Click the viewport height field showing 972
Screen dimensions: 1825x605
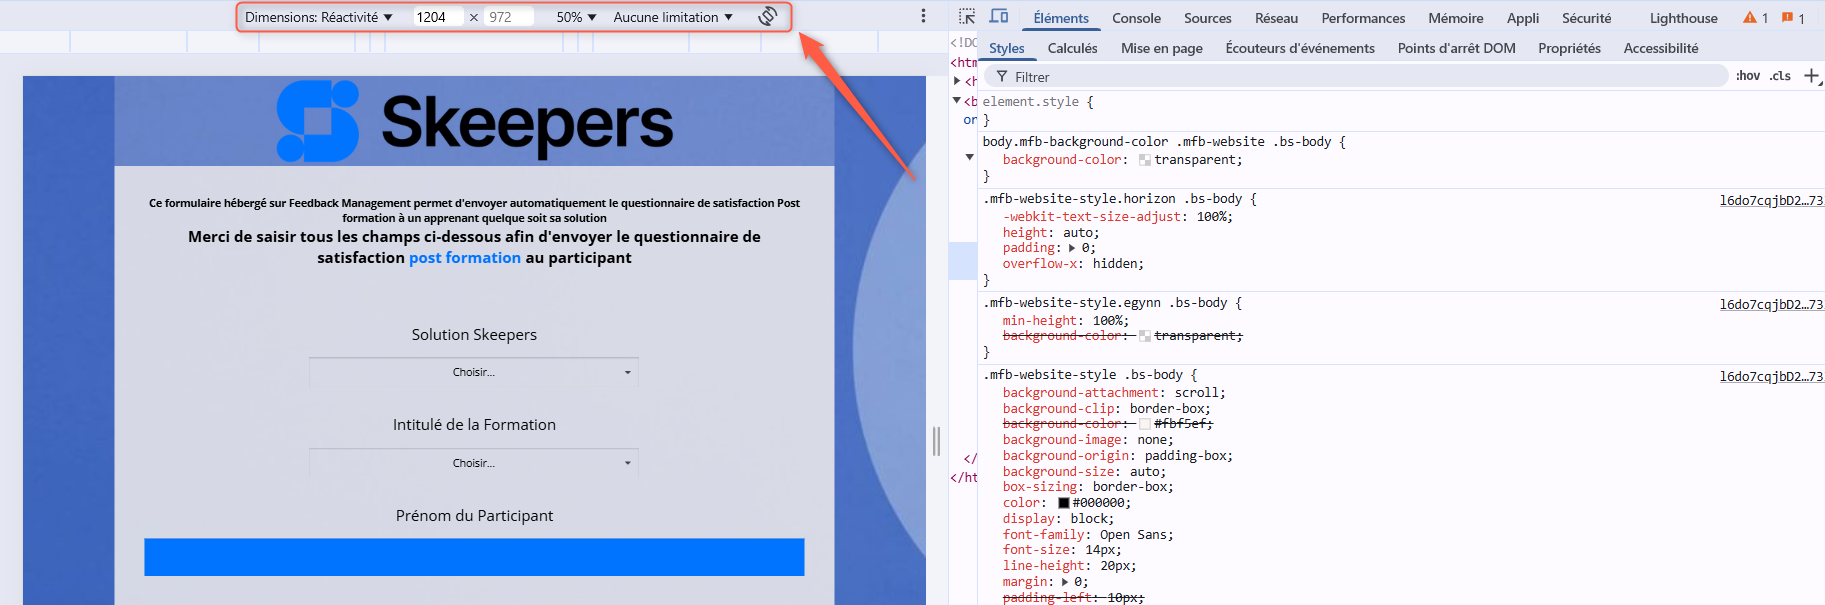pos(509,17)
